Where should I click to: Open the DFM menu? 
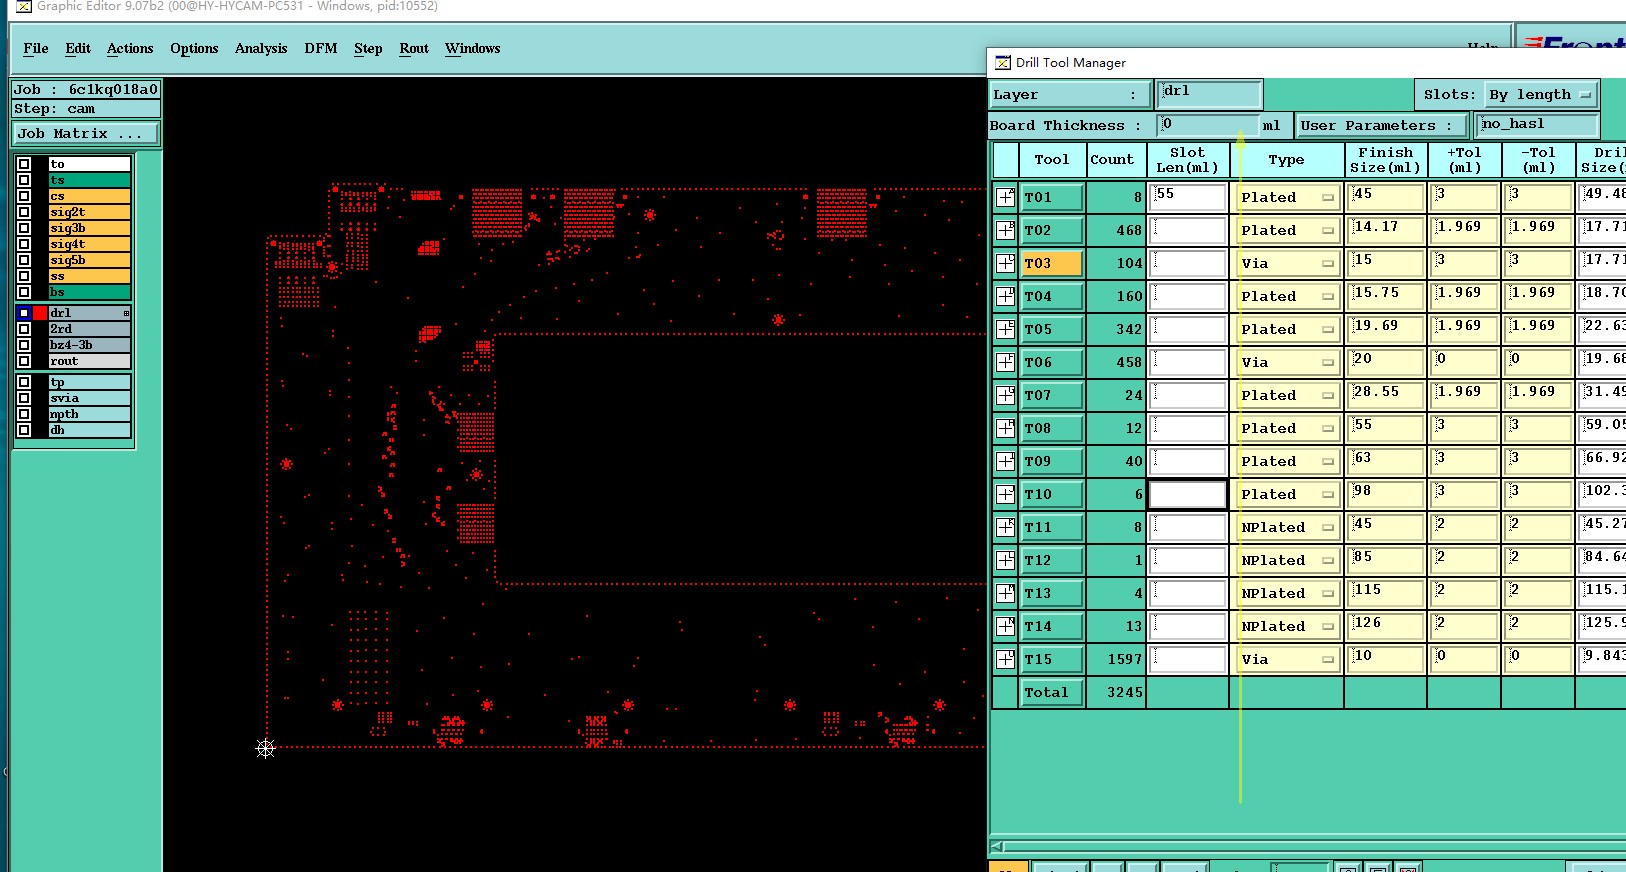(321, 48)
